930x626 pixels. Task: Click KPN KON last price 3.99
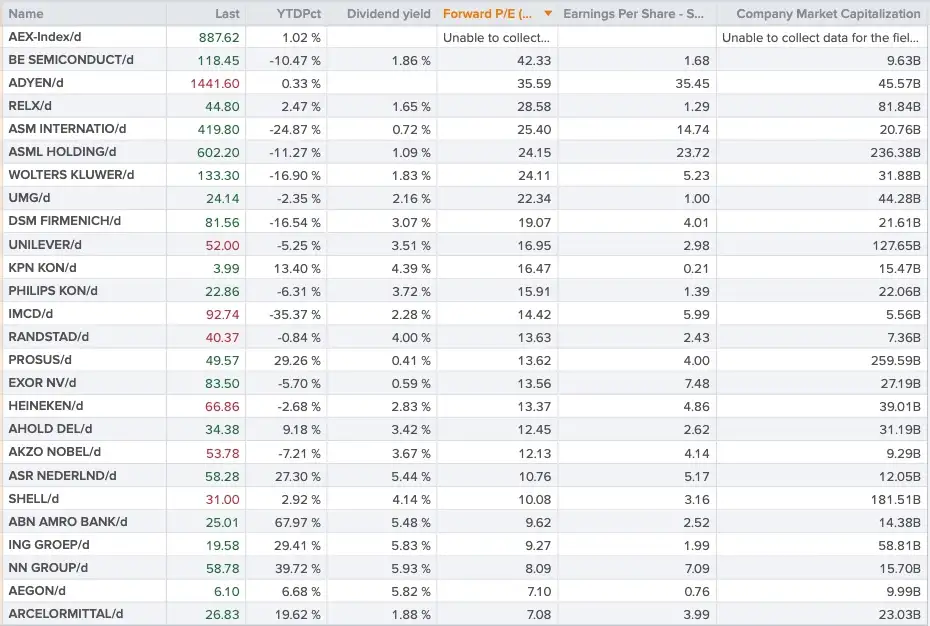click(226, 268)
